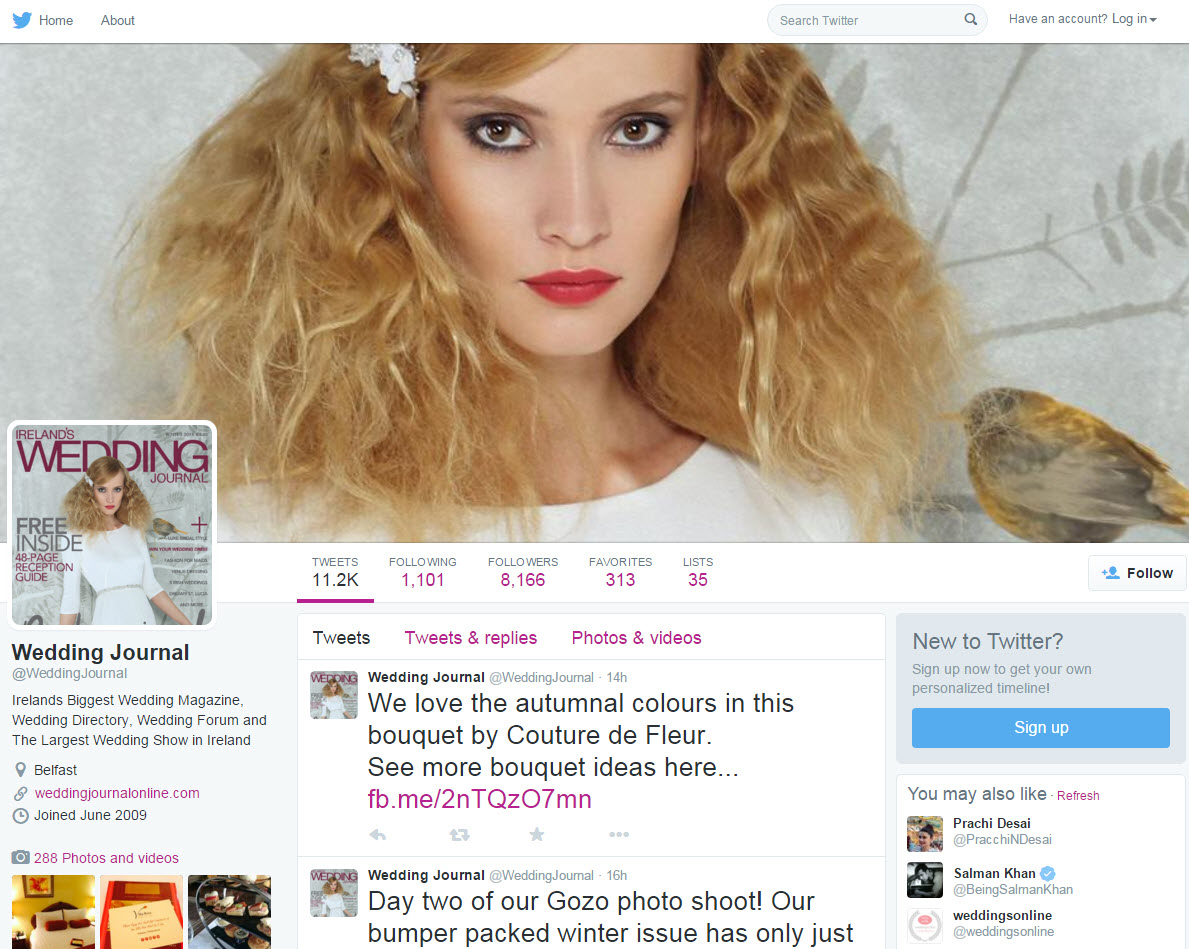
Task: Click the 'You may also like' heading
Action: pos(977,794)
